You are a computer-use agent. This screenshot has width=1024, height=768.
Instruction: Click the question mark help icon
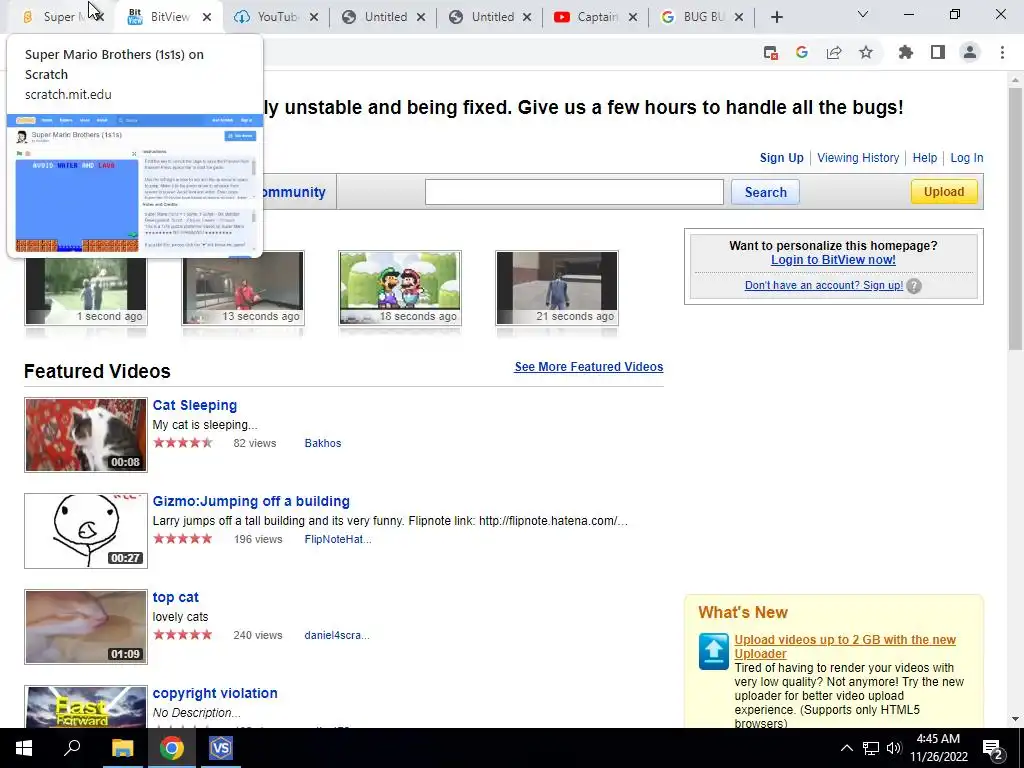pyautogui.click(x=914, y=285)
